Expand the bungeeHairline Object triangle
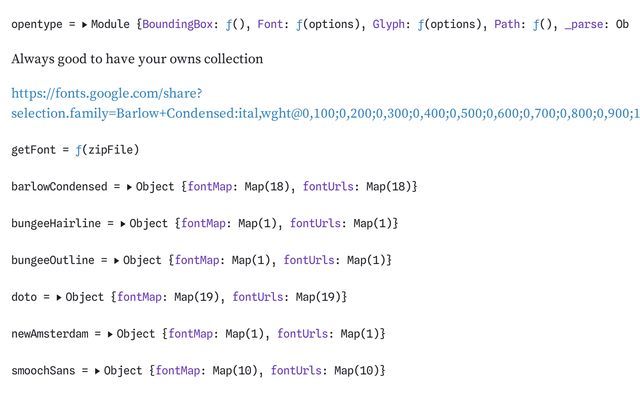640x400 pixels. (x=124, y=224)
